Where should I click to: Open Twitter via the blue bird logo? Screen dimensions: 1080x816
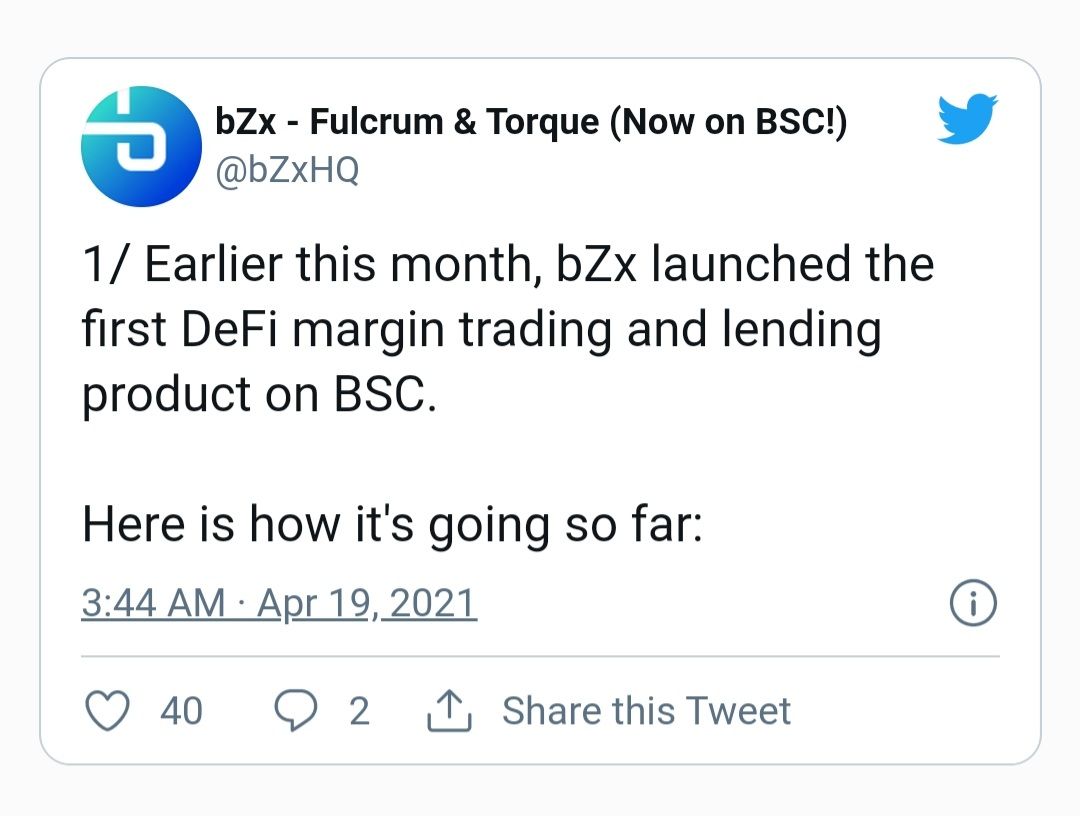click(x=967, y=119)
